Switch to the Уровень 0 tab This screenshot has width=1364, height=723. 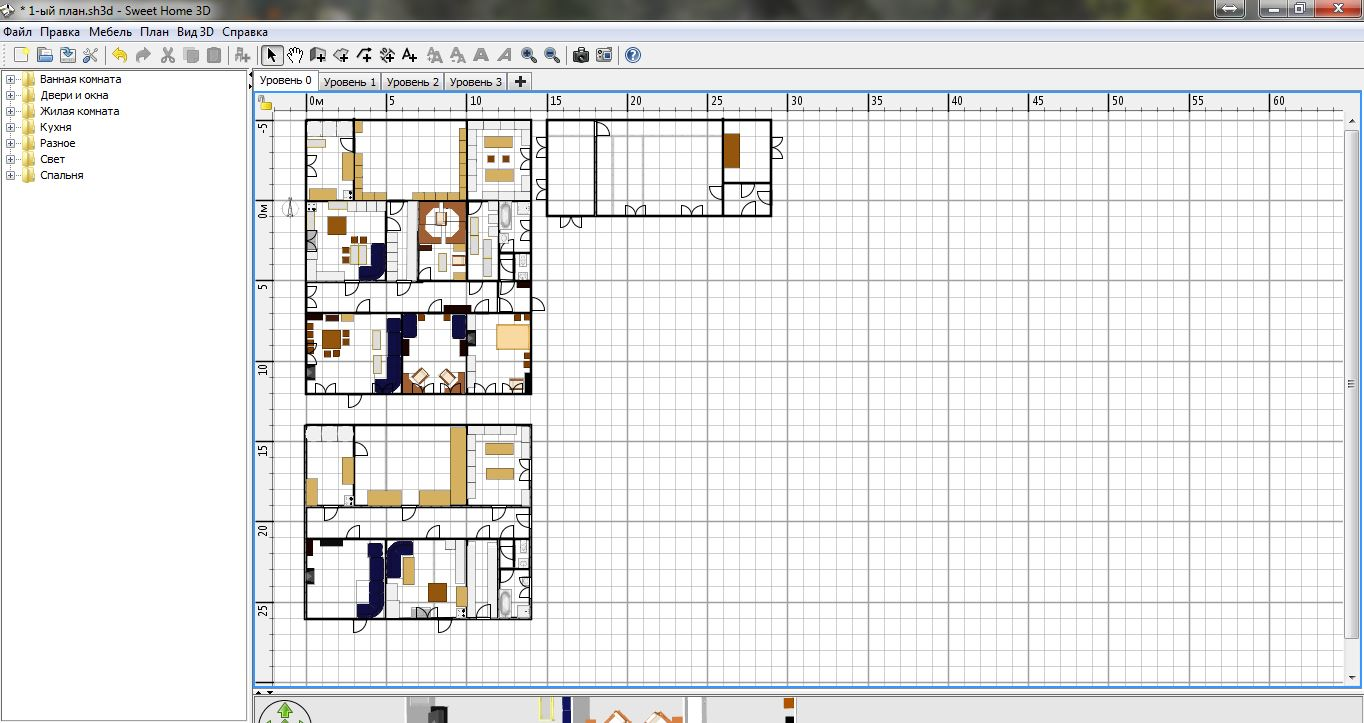[x=285, y=80]
